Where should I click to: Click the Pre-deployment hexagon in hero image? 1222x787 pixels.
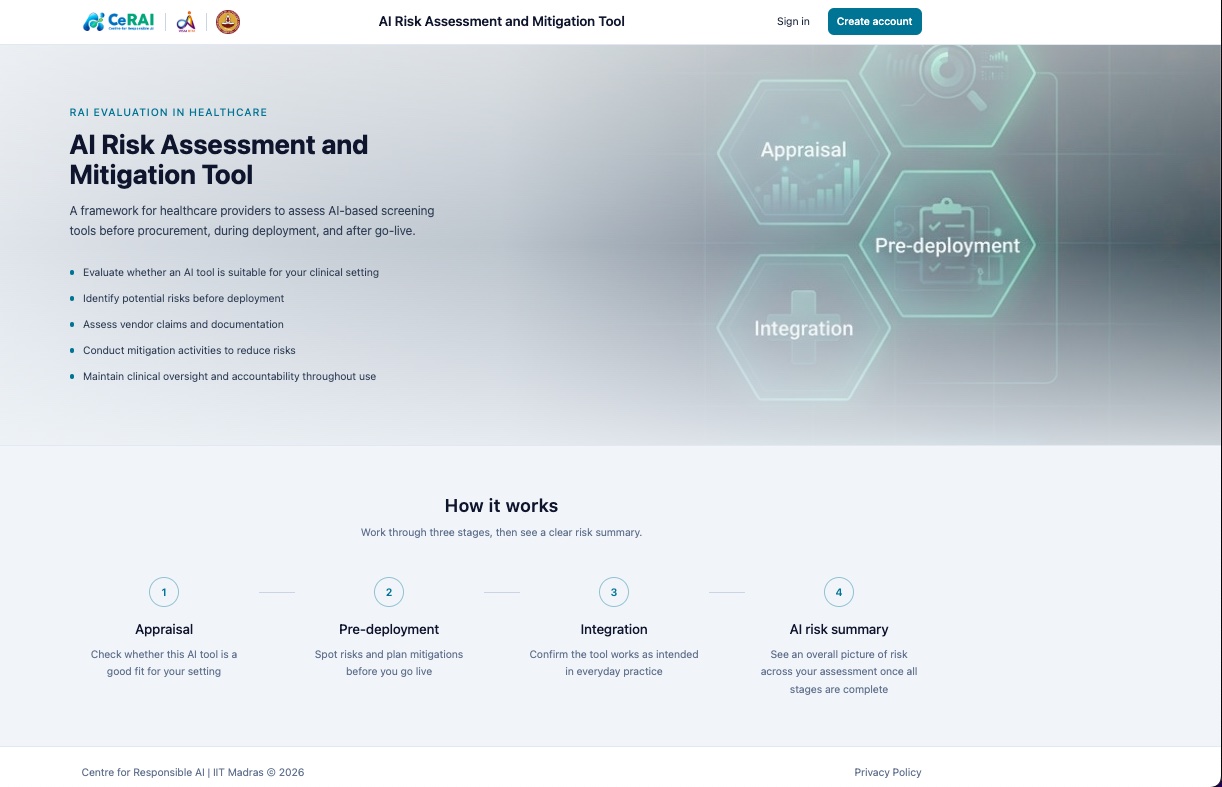point(947,244)
